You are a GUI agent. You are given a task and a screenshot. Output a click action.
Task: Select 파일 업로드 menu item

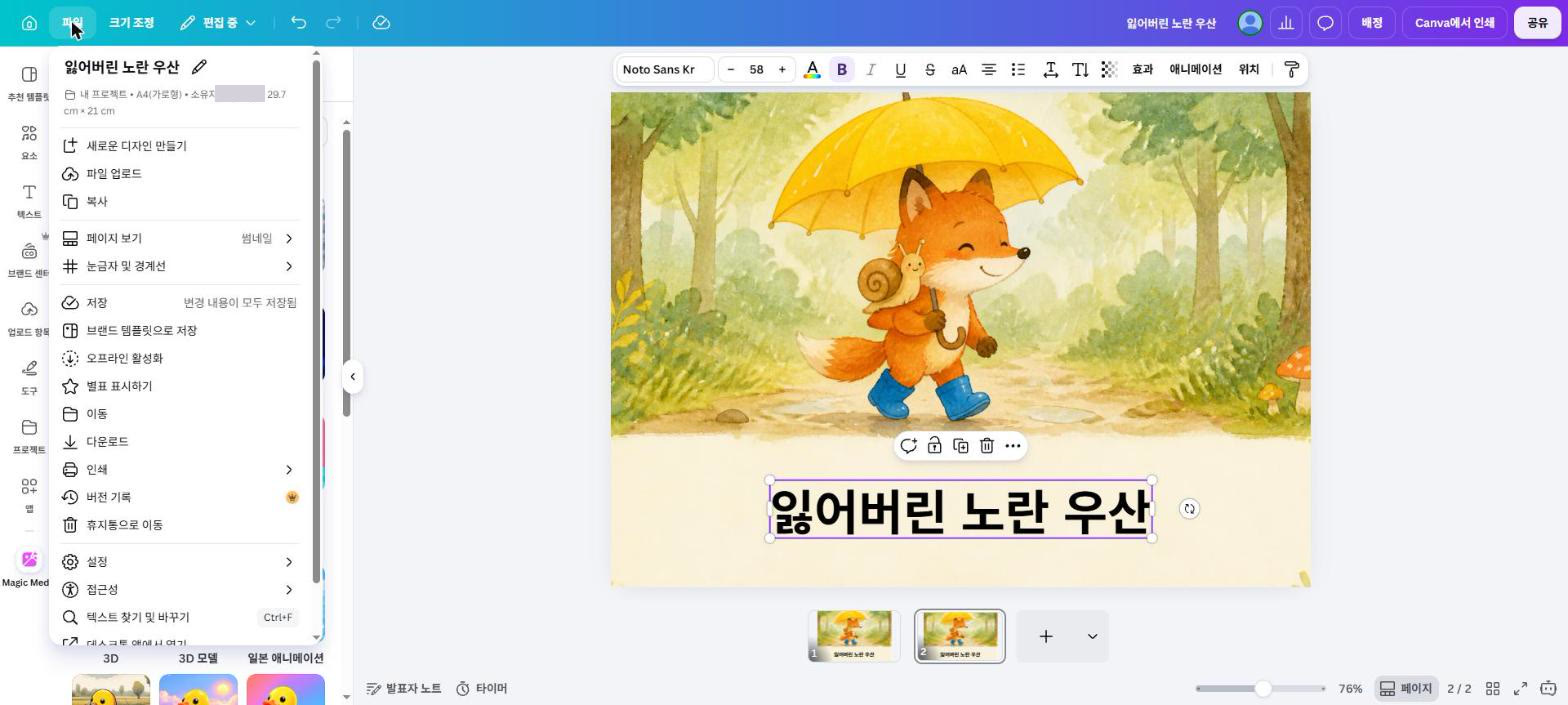[180, 174]
